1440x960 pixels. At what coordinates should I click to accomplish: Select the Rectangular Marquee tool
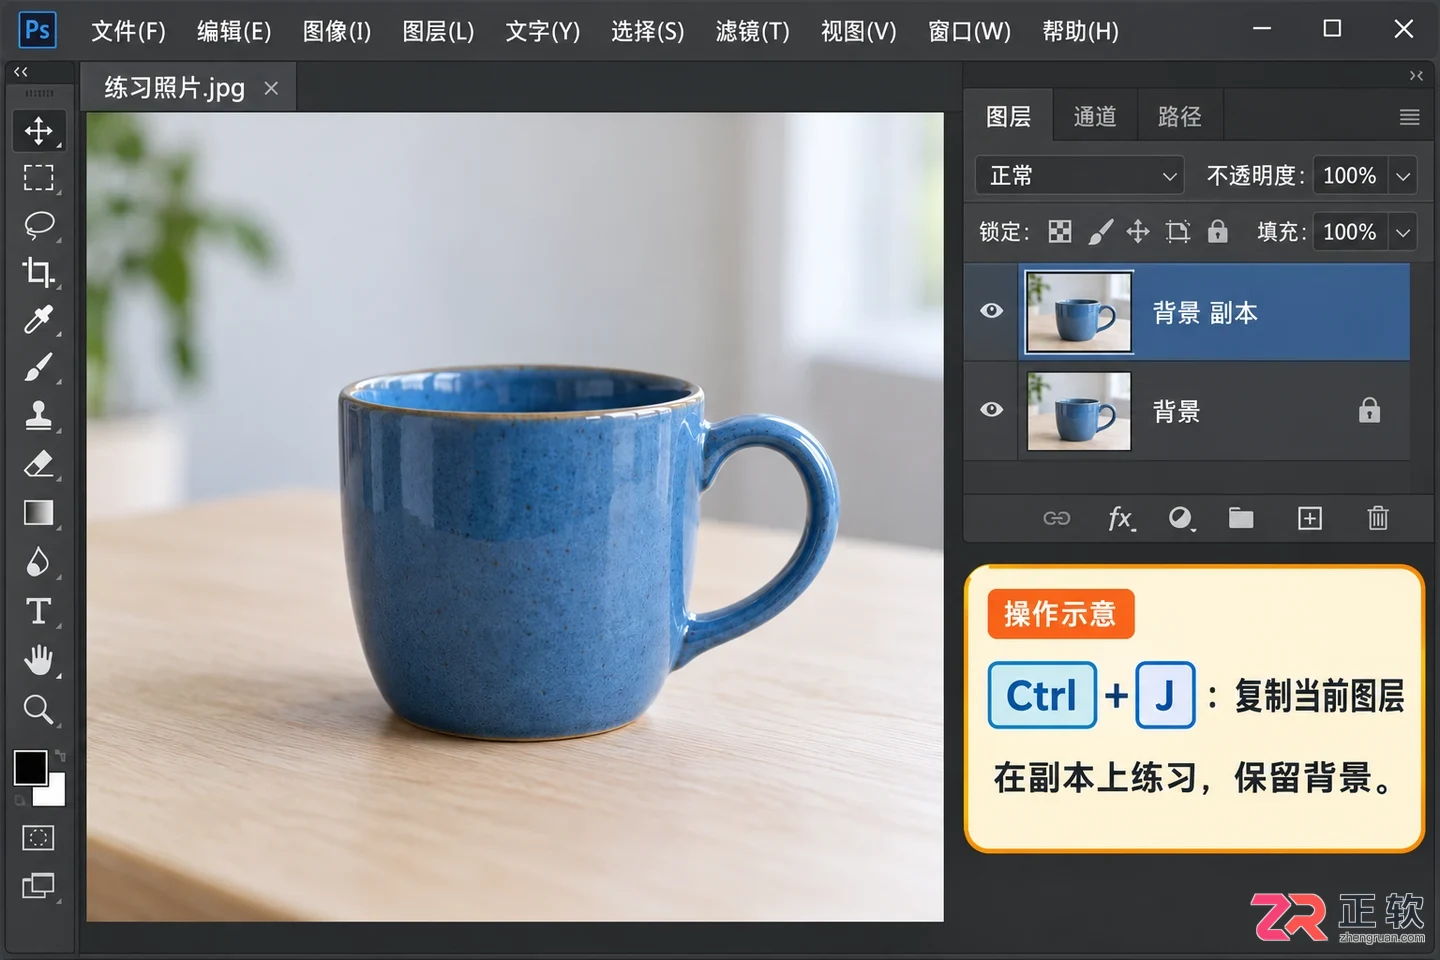[39, 178]
